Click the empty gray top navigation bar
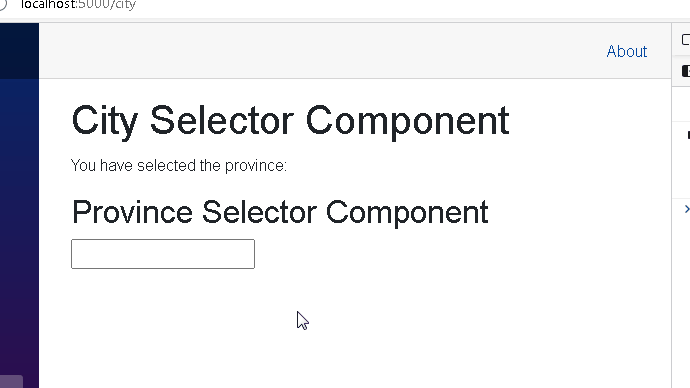The width and height of the screenshot is (690, 388). click(321, 51)
